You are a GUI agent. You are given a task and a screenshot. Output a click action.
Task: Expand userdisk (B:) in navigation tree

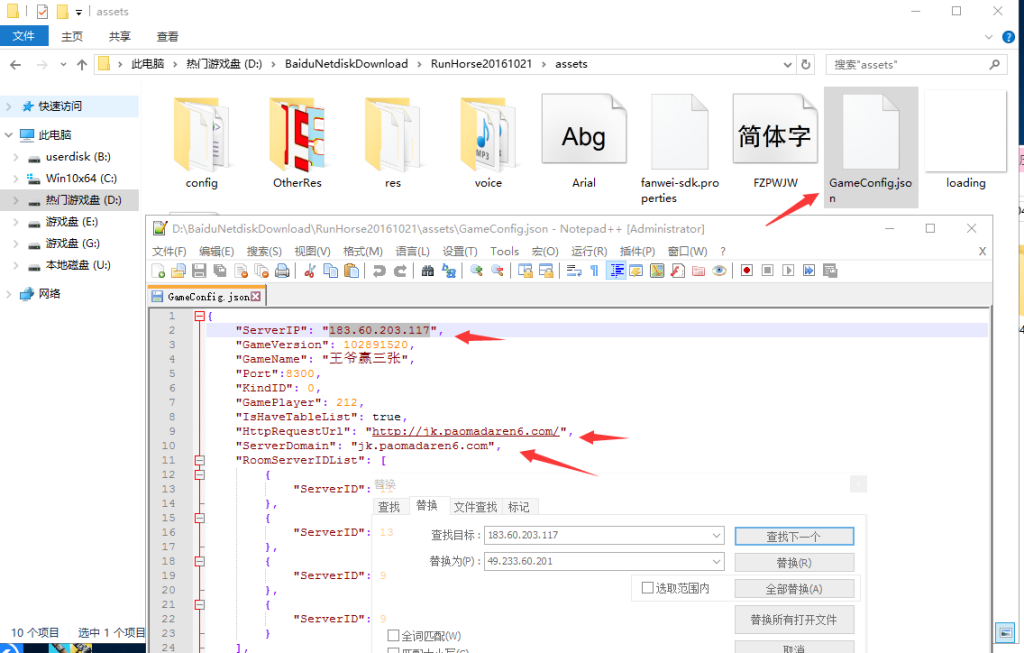[15, 157]
